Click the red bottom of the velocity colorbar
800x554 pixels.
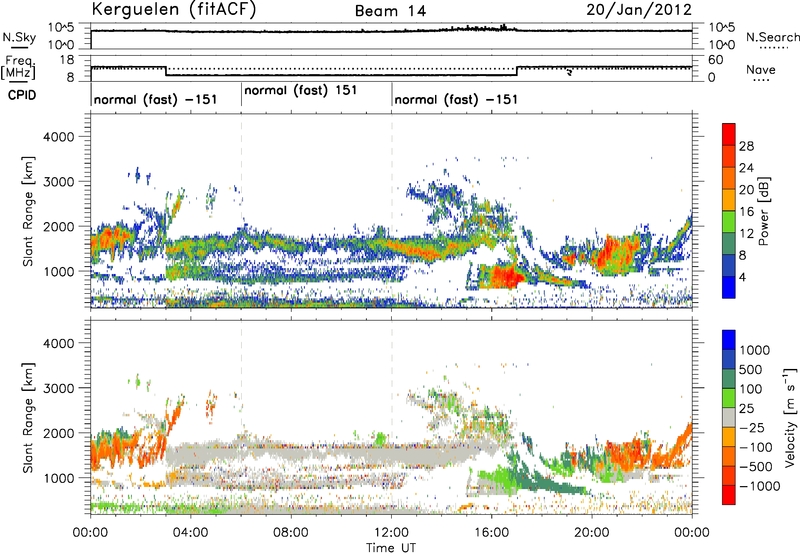(x=729, y=495)
